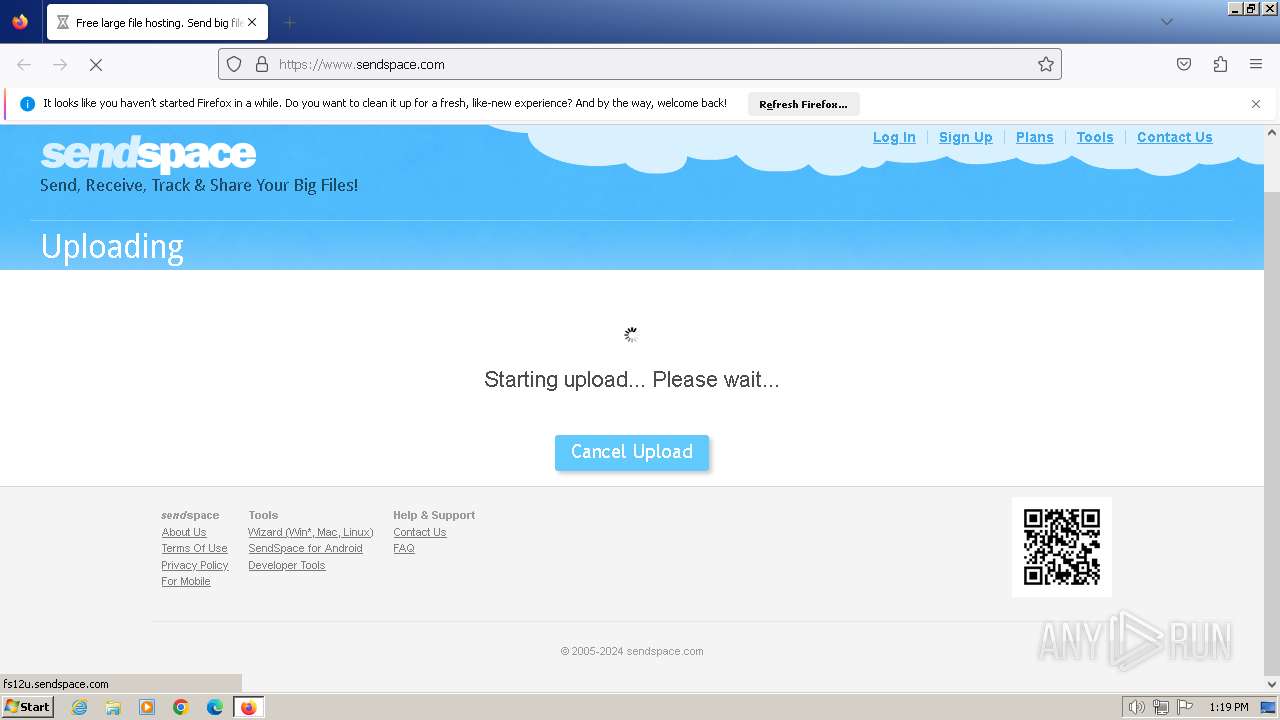Viewport: 1280px width, 720px height.
Task: Stop loading the page
Action: [96, 64]
